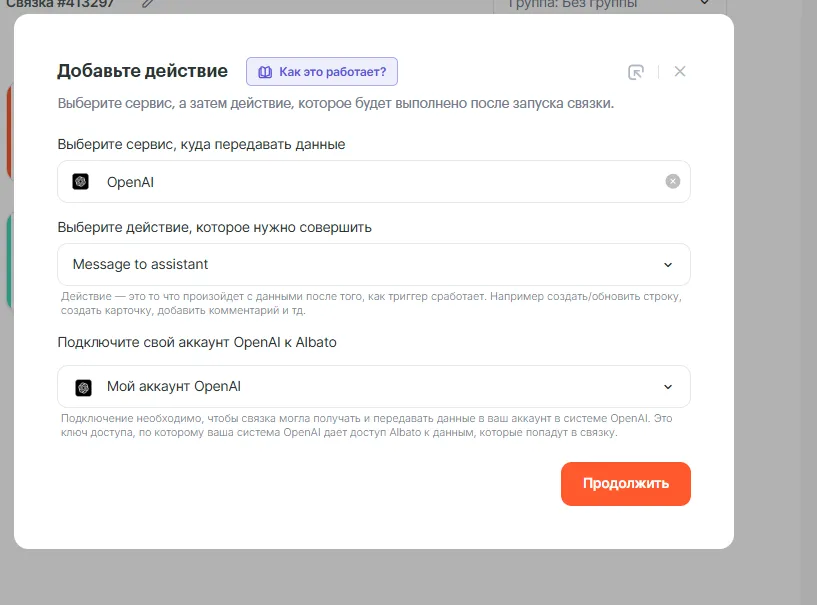The height and width of the screenshot is (605, 817).
Task: Click the teal block behind the dialog
Action: [x=9, y=260]
